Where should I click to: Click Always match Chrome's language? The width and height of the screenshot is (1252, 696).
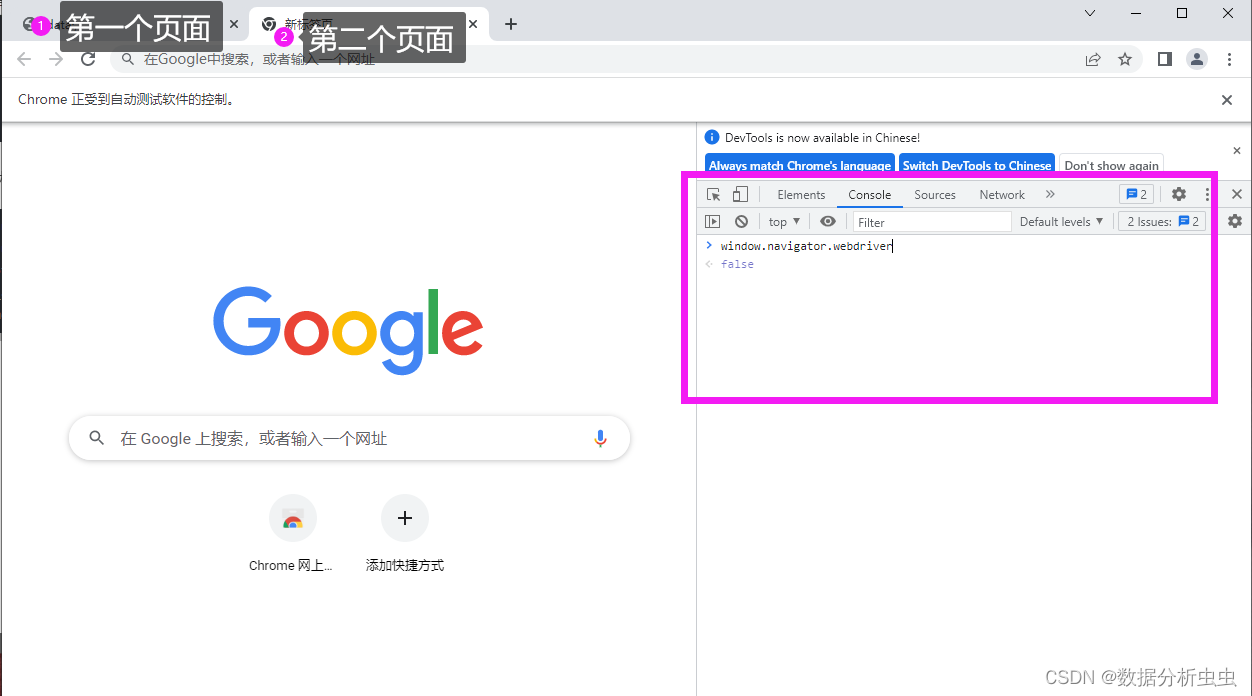(x=800, y=165)
